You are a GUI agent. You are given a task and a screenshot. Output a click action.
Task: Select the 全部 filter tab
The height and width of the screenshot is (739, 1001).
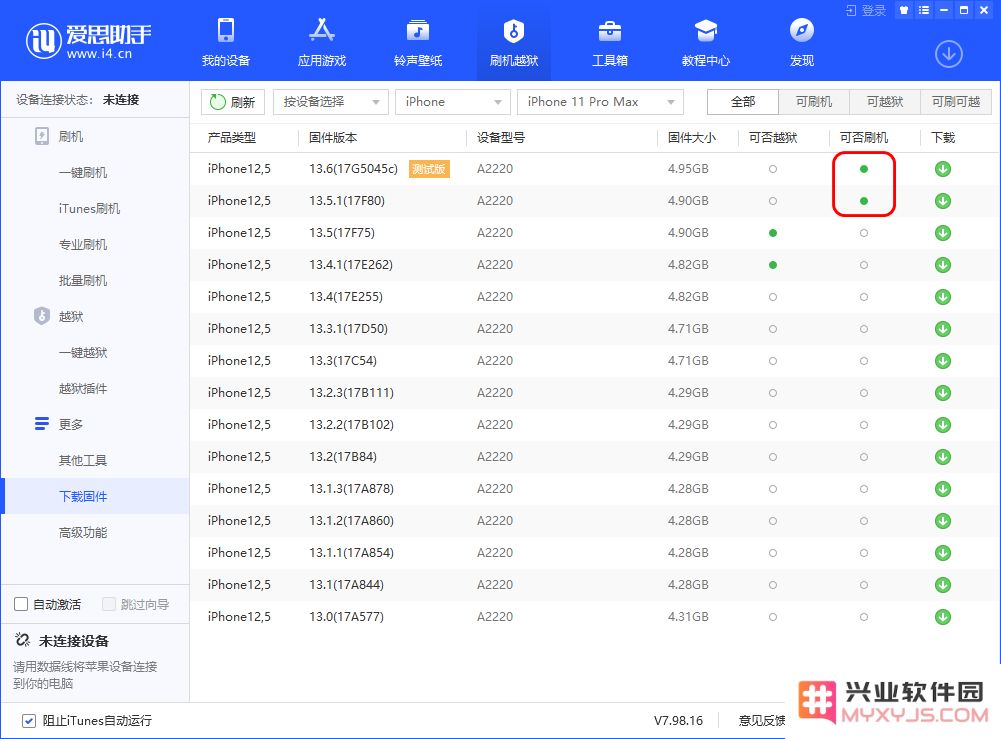(x=743, y=102)
